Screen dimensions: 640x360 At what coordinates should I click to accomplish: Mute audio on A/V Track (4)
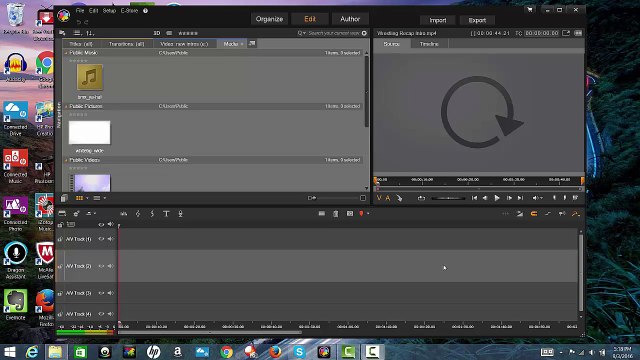[x=111, y=314]
